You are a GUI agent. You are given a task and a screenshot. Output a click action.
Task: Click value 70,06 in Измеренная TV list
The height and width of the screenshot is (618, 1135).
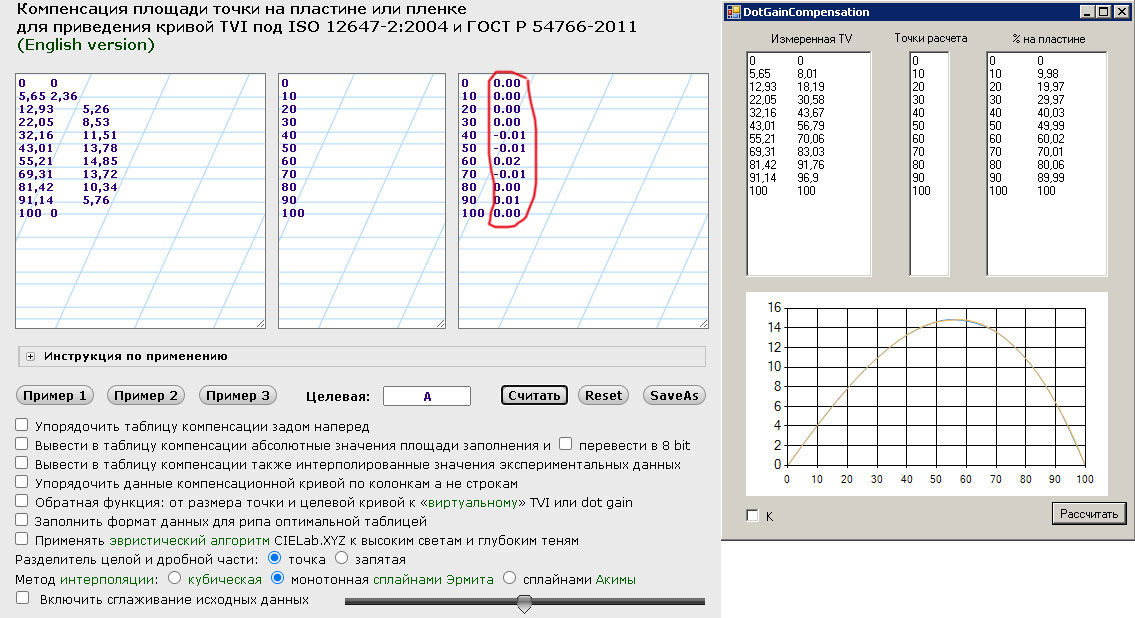811,139
